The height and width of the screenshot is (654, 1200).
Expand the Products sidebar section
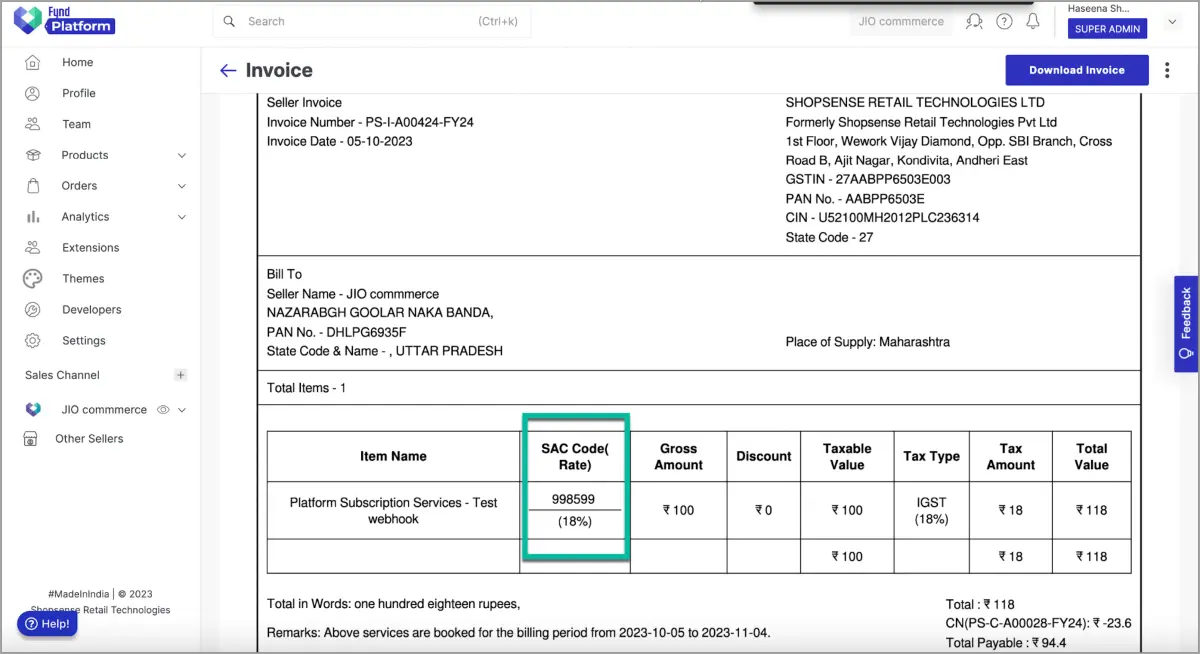(x=182, y=155)
